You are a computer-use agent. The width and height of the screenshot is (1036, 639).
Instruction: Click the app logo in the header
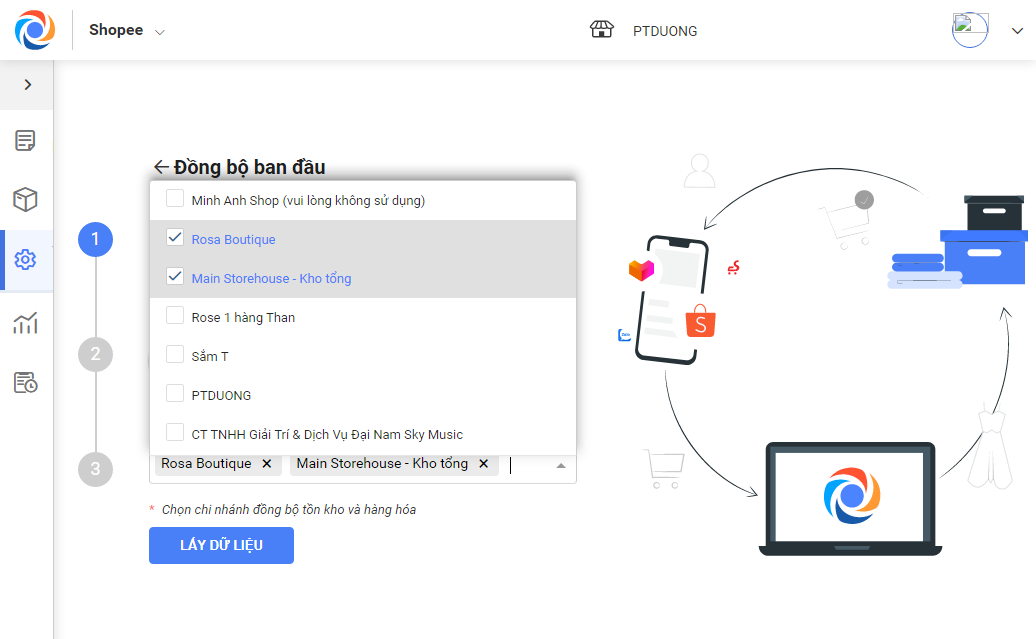[35, 30]
